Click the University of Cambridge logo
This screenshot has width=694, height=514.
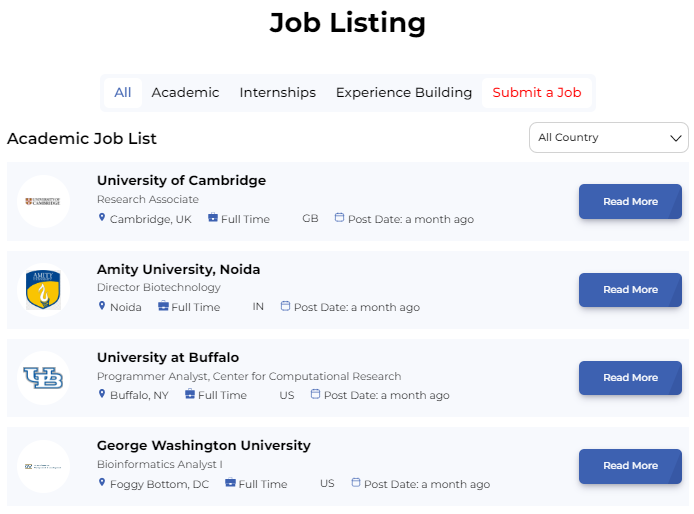point(43,201)
